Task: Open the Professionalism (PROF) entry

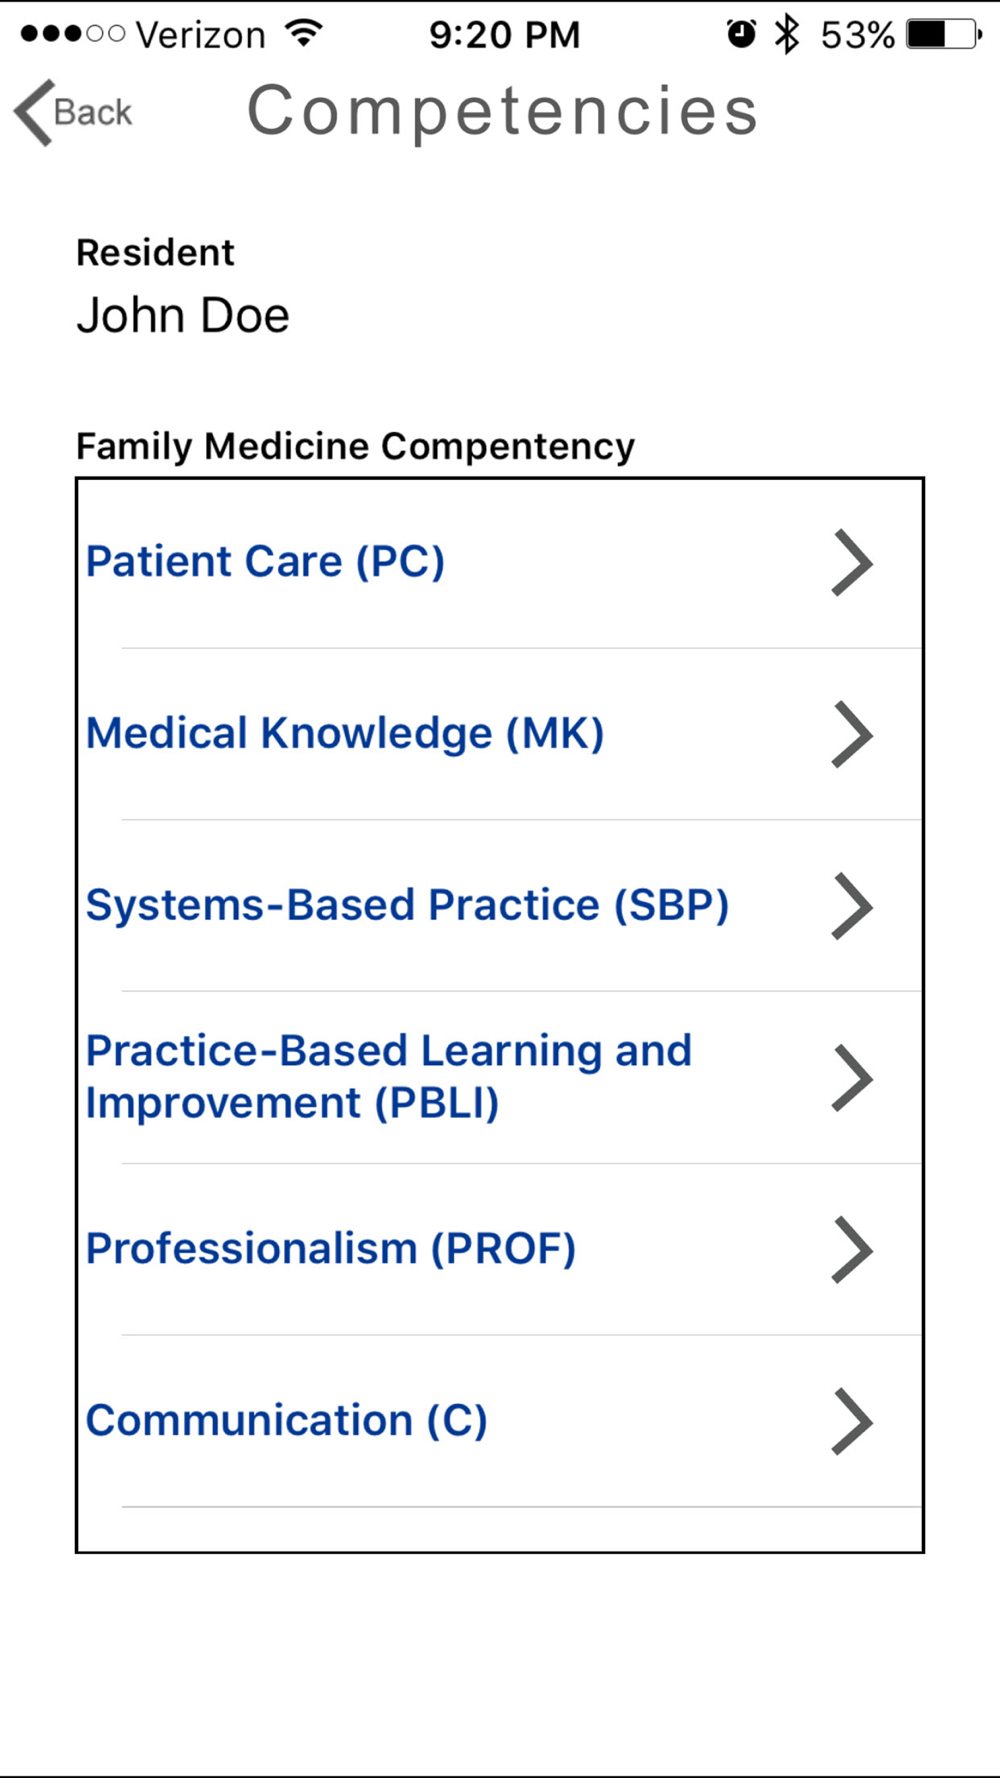Action: tap(331, 1249)
